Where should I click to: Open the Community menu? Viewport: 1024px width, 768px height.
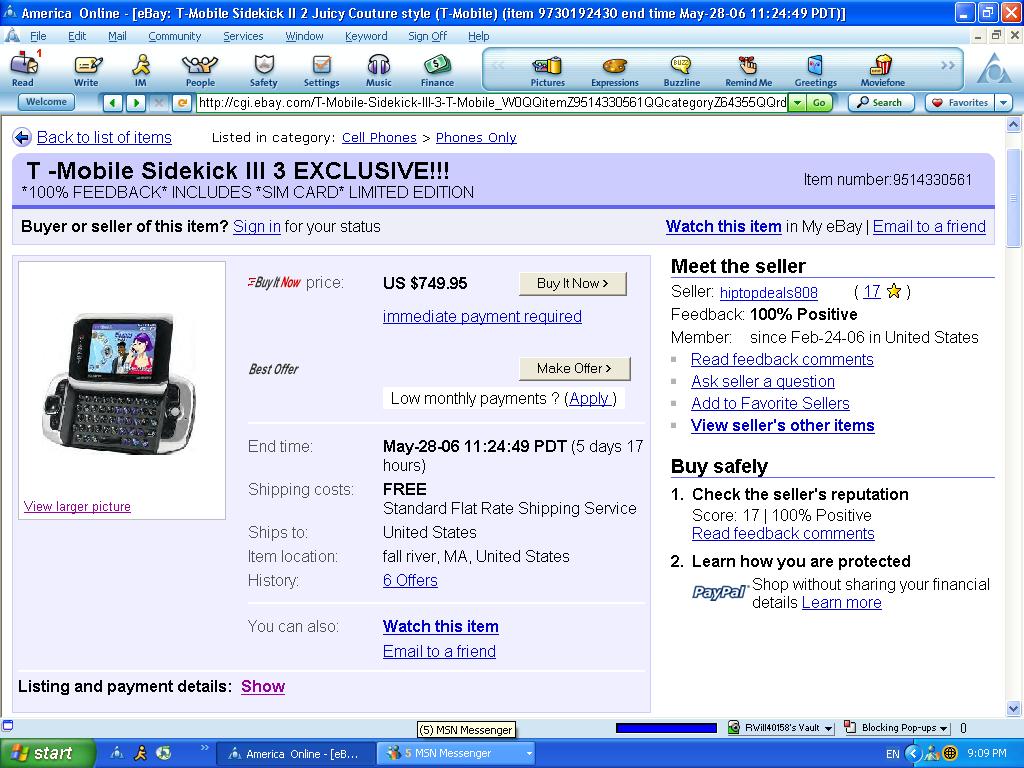(x=174, y=37)
